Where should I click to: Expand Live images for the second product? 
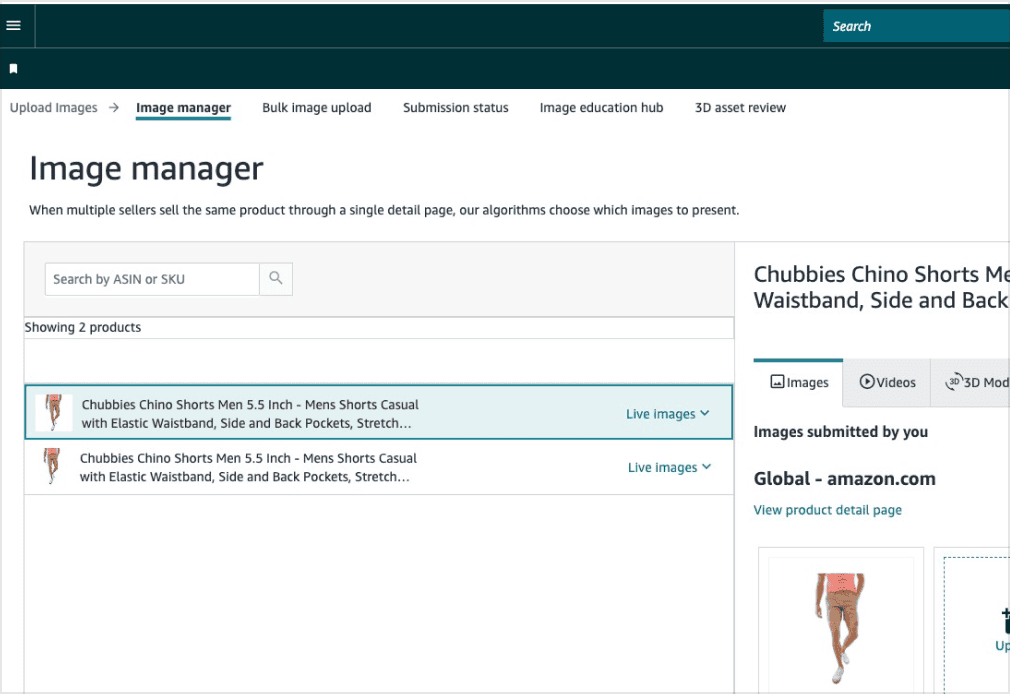[669, 467]
